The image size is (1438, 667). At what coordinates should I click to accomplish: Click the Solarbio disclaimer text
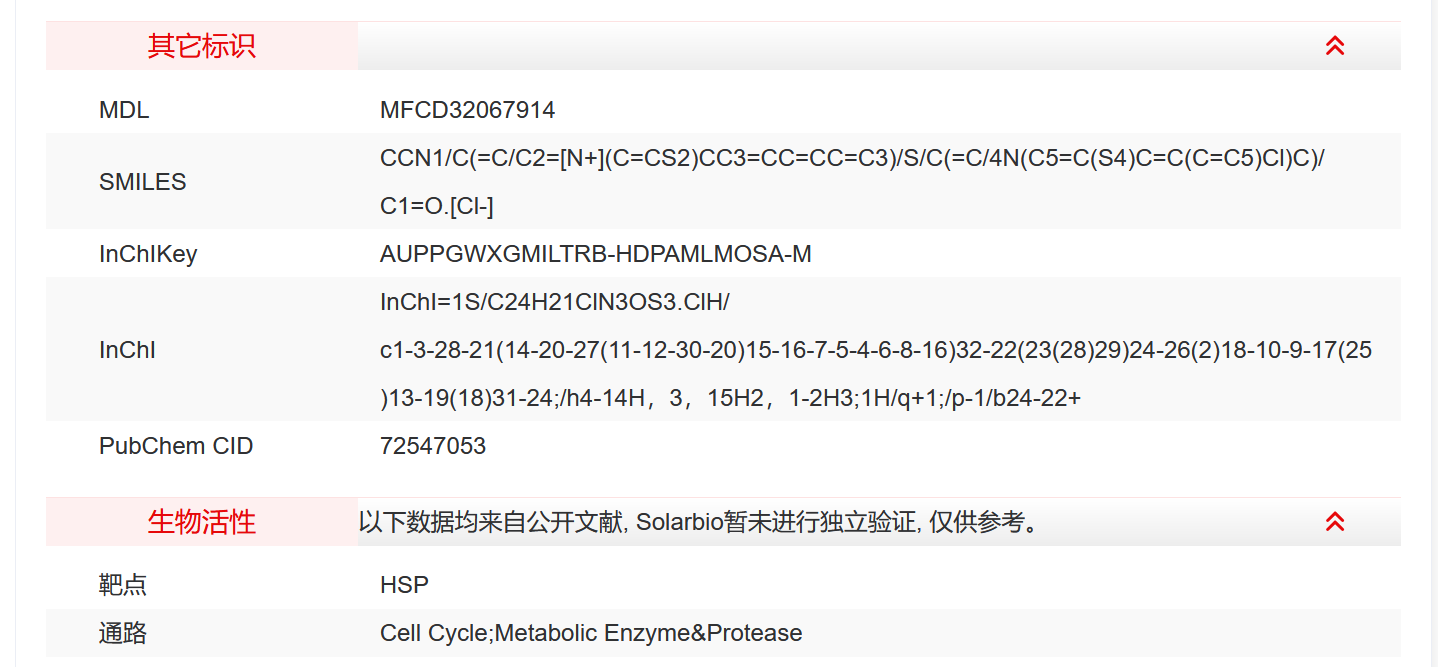tap(698, 522)
